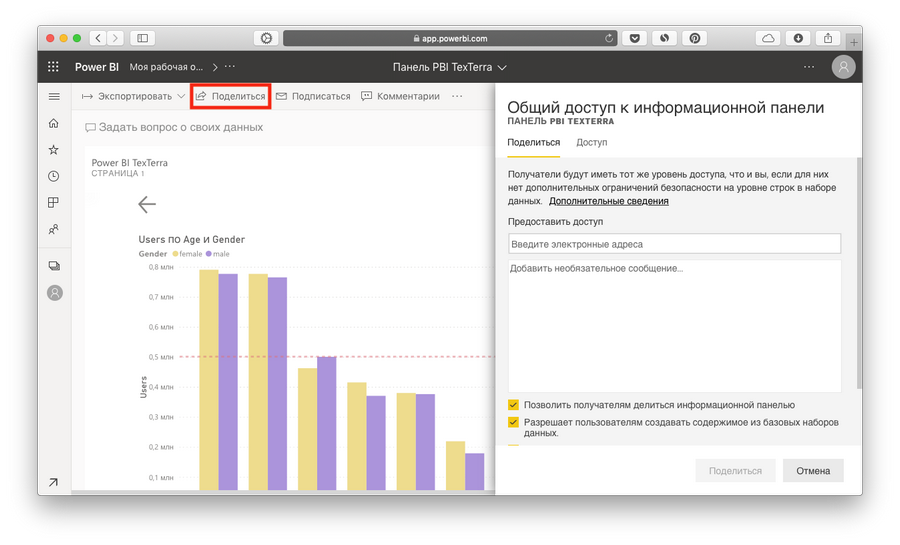
Task: Click the back arrow on the report tile
Action: pyautogui.click(x=147, y=204)
